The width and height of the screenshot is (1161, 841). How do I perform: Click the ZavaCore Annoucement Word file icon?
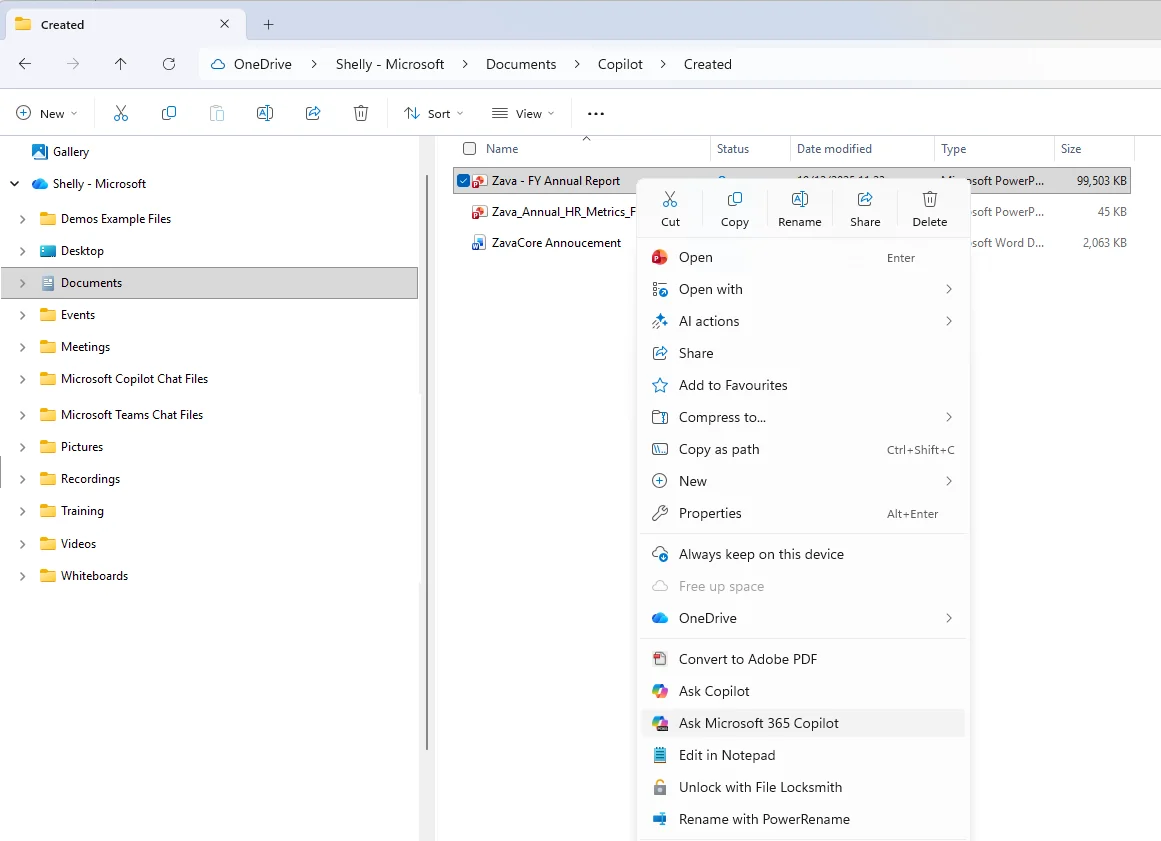click(479, 244)
